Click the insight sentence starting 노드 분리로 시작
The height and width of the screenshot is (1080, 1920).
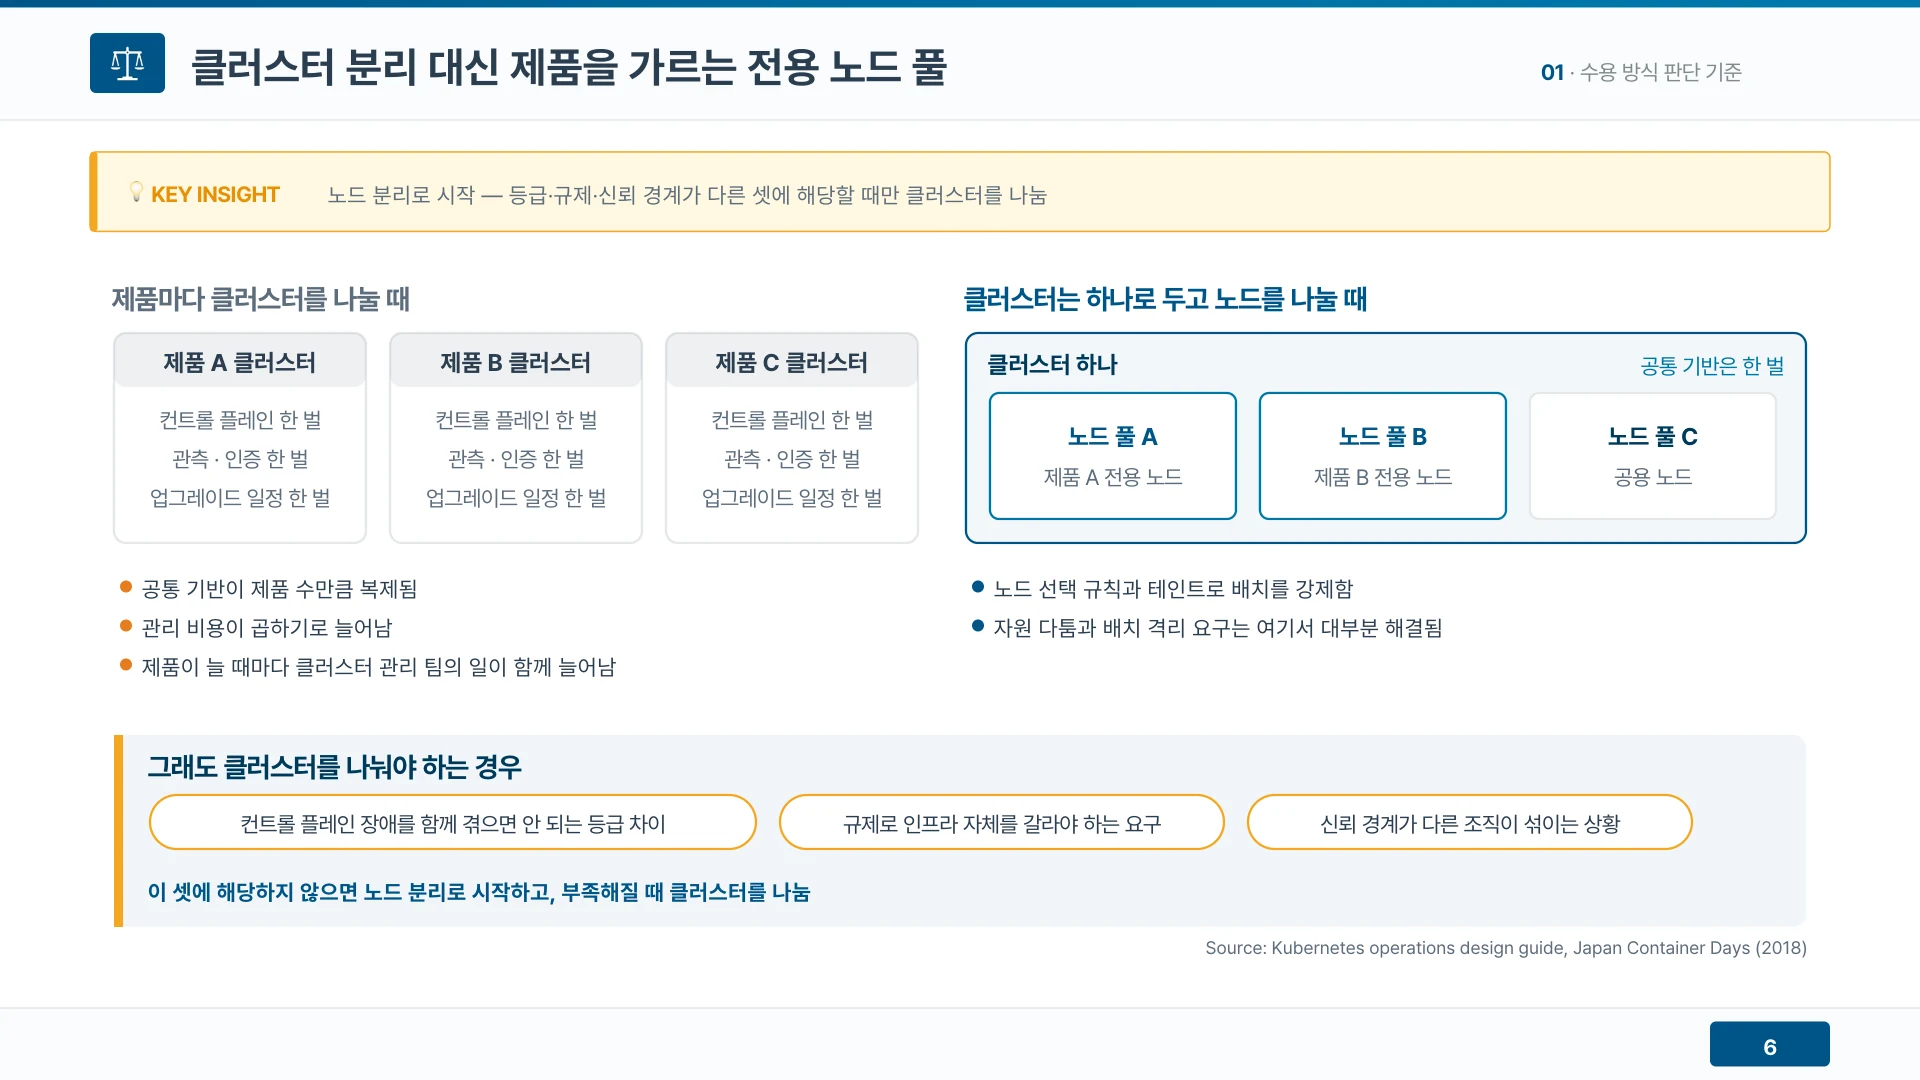pyautogui.click(x=686, y=195)
